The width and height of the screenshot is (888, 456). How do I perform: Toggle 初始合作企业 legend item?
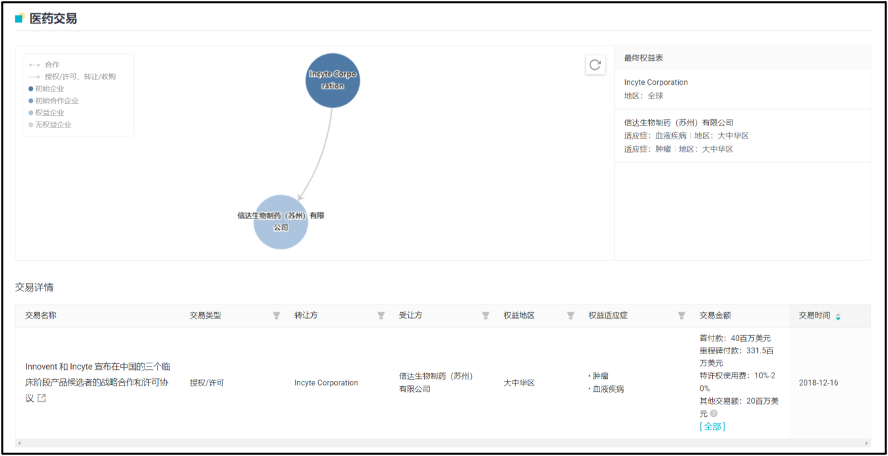point(56,101)
